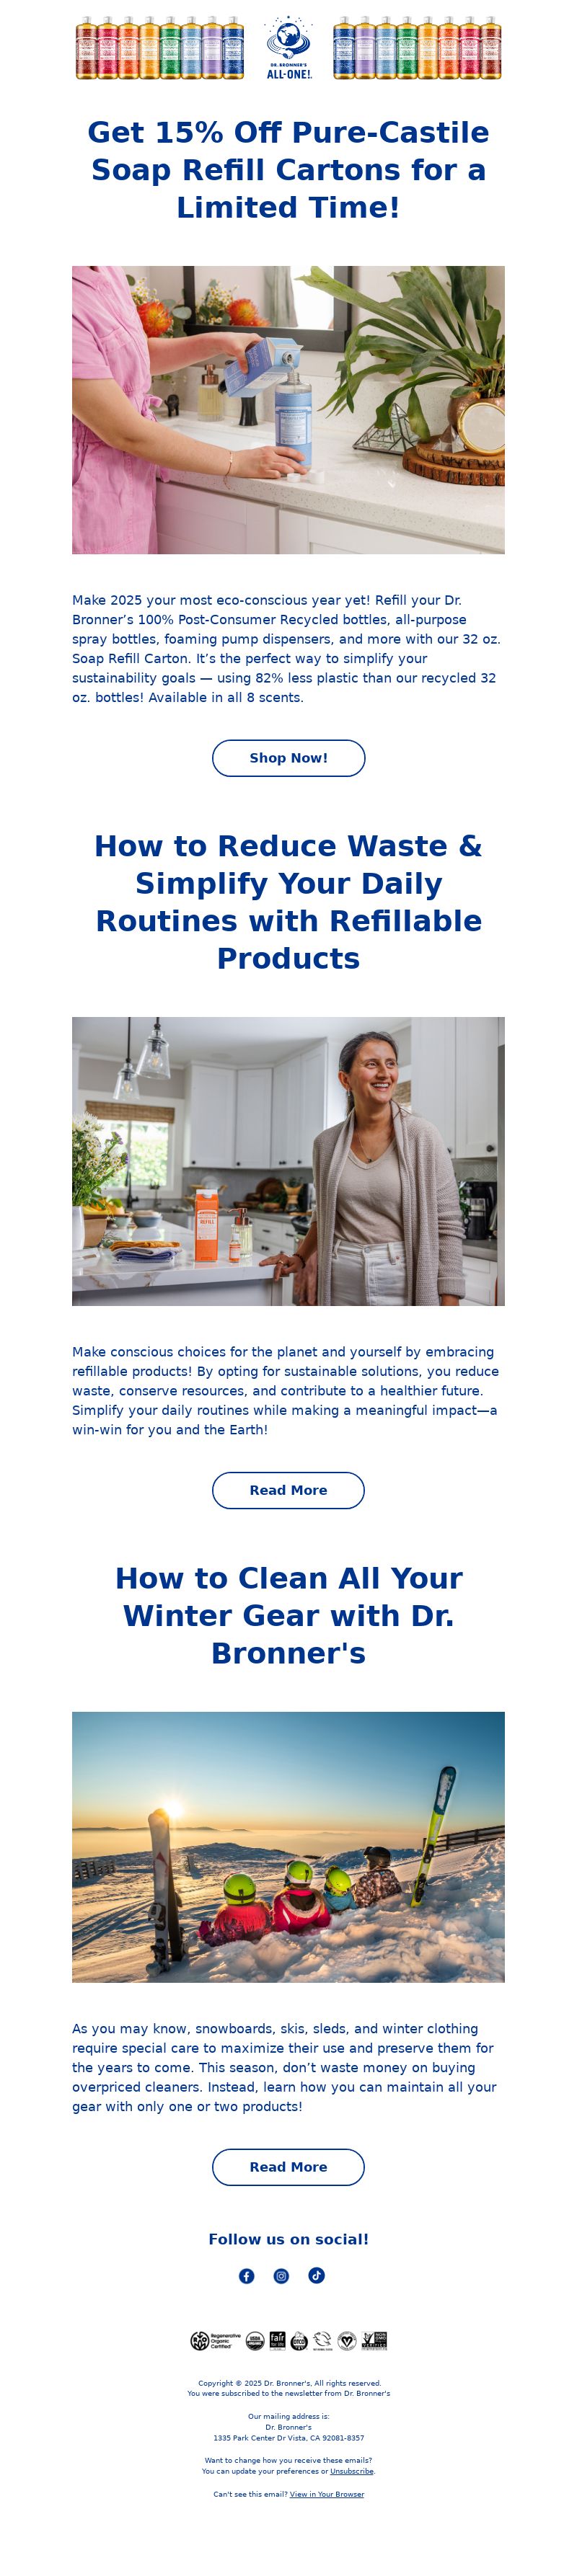Click Read More under winter gear article
The width and height of the screenshot is (577, 2576).
tap(288, 2167)
